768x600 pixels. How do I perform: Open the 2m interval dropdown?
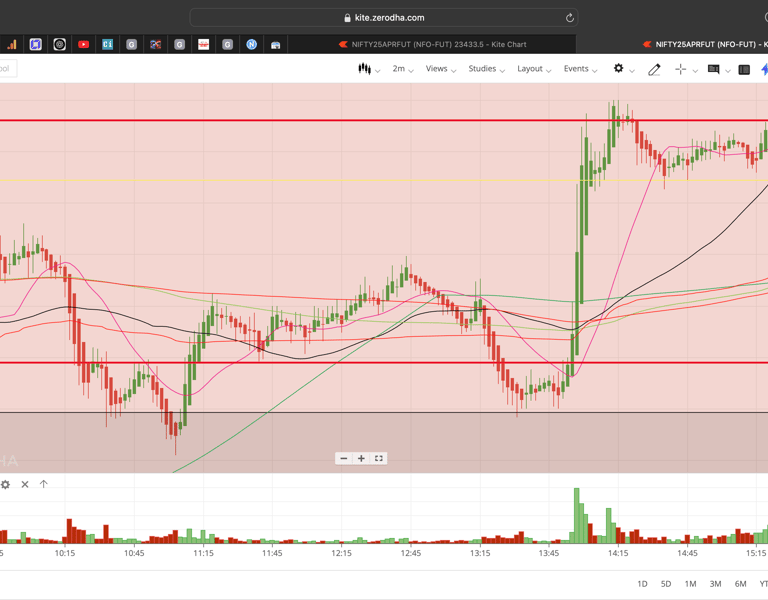click(x=403, y=69)
